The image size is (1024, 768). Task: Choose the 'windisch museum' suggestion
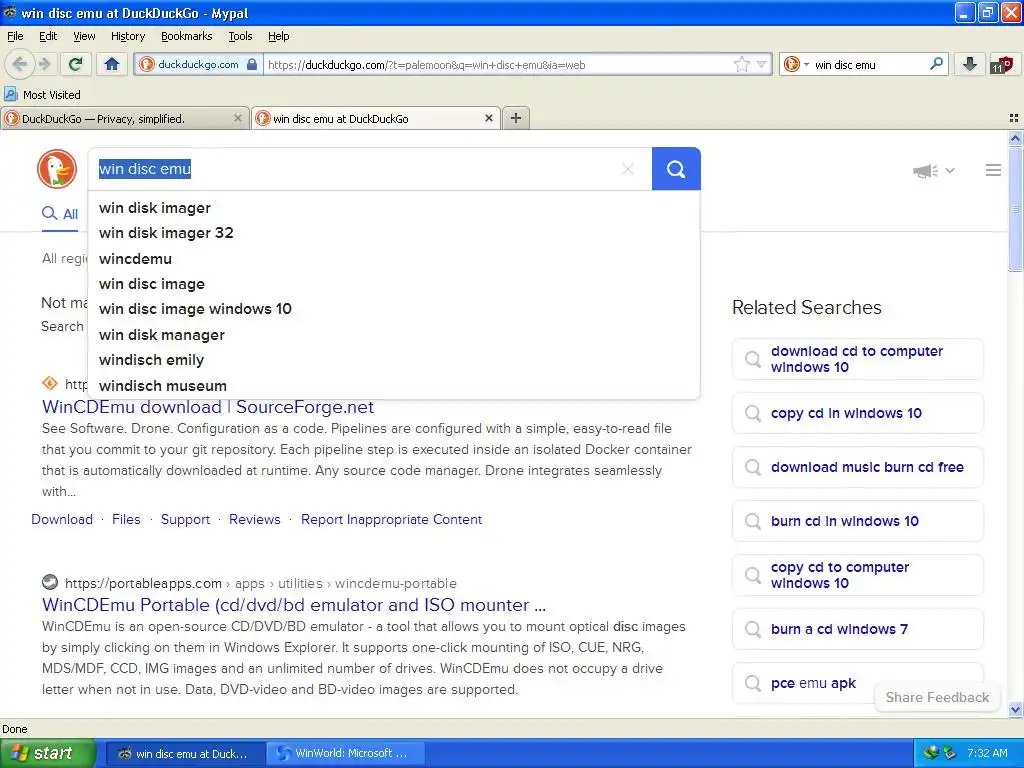[394, 385]
